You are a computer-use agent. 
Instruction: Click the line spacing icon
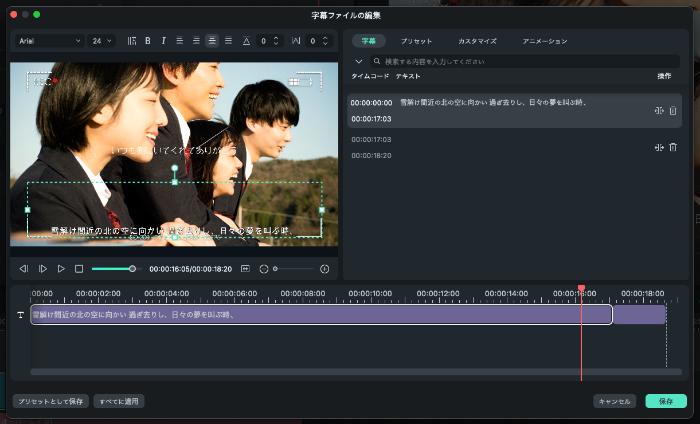click(246, 41)
